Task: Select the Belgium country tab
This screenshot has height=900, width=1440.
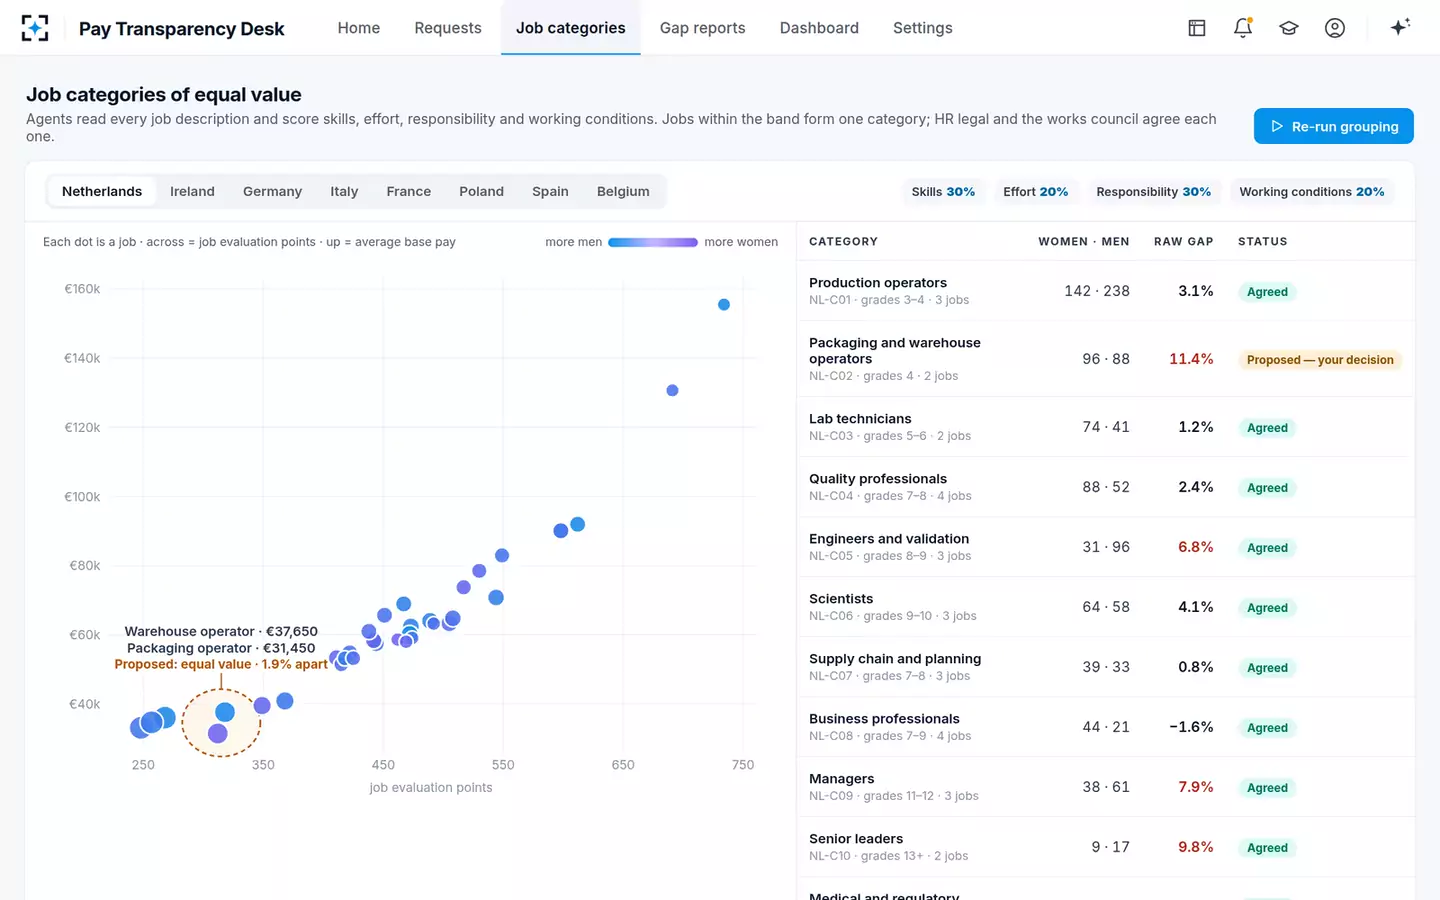Action: click(x=623, y=191)
